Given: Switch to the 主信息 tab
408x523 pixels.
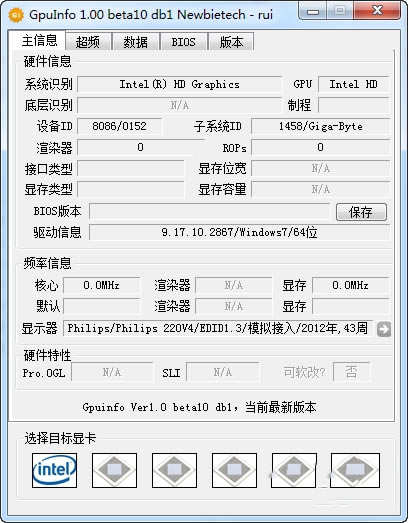Looking at the screenshot, I should pyautogui.click(x=39, y=41).
